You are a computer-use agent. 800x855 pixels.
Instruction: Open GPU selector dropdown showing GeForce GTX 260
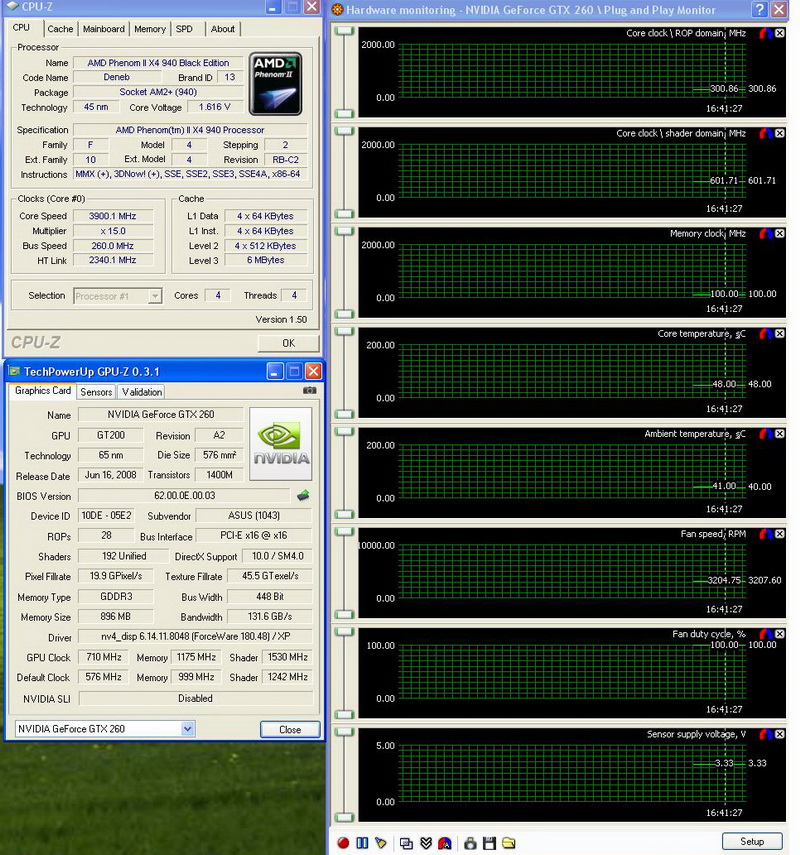[x=187, y=728]
